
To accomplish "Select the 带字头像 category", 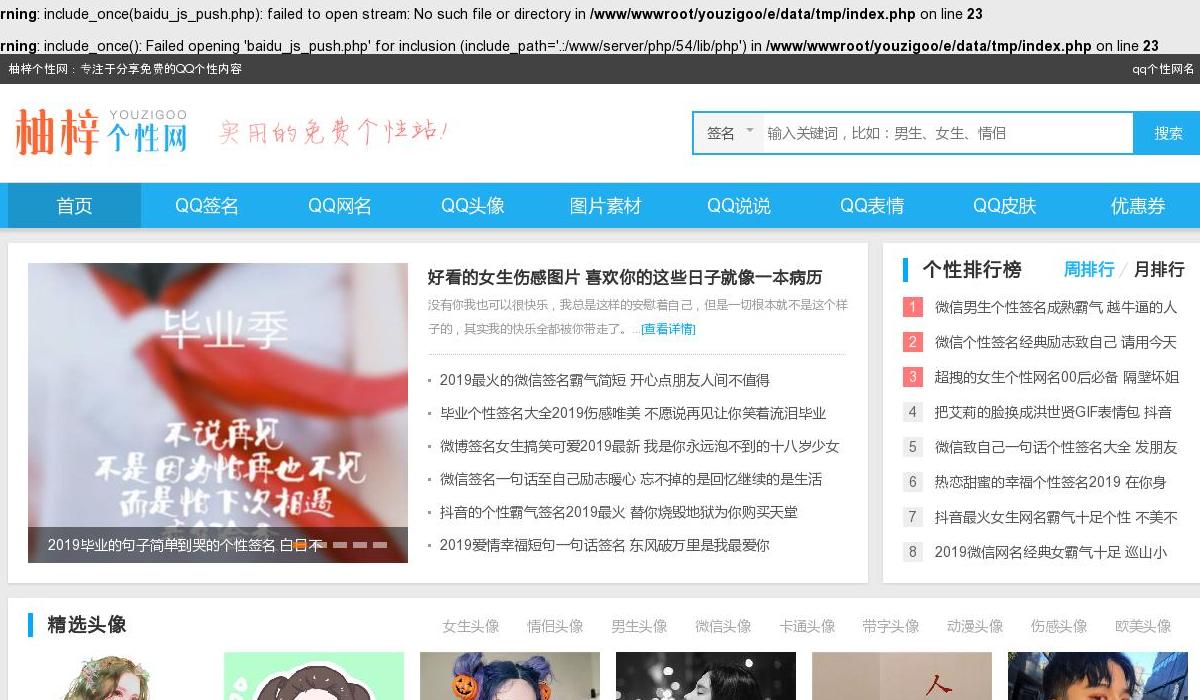I will (x=891, y=626).
